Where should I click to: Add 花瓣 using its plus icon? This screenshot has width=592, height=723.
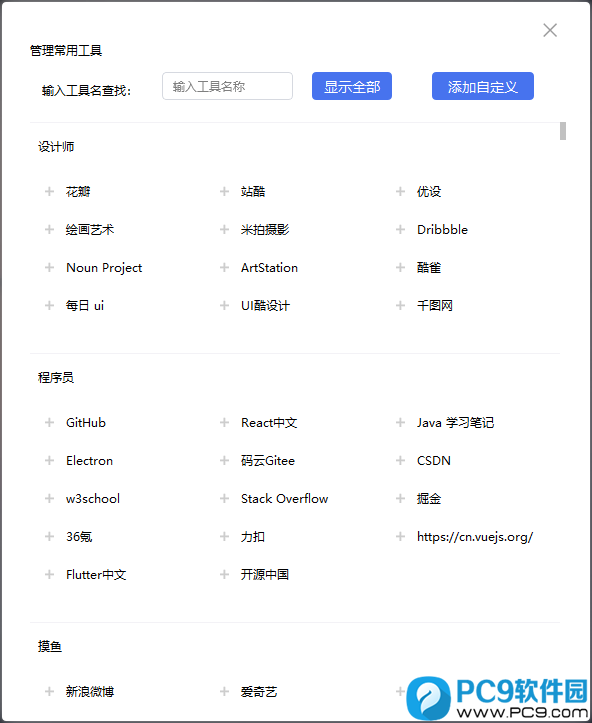click(49, 191)
